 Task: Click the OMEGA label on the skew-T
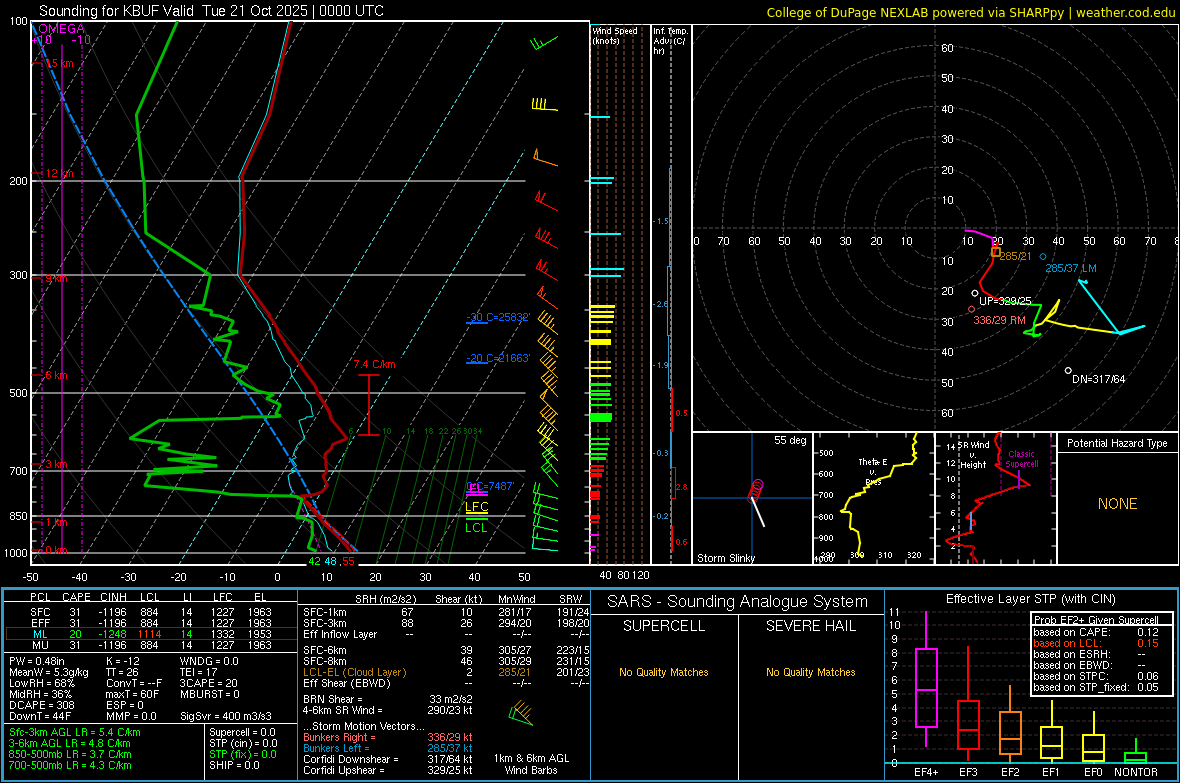click(x=61, y=29)
